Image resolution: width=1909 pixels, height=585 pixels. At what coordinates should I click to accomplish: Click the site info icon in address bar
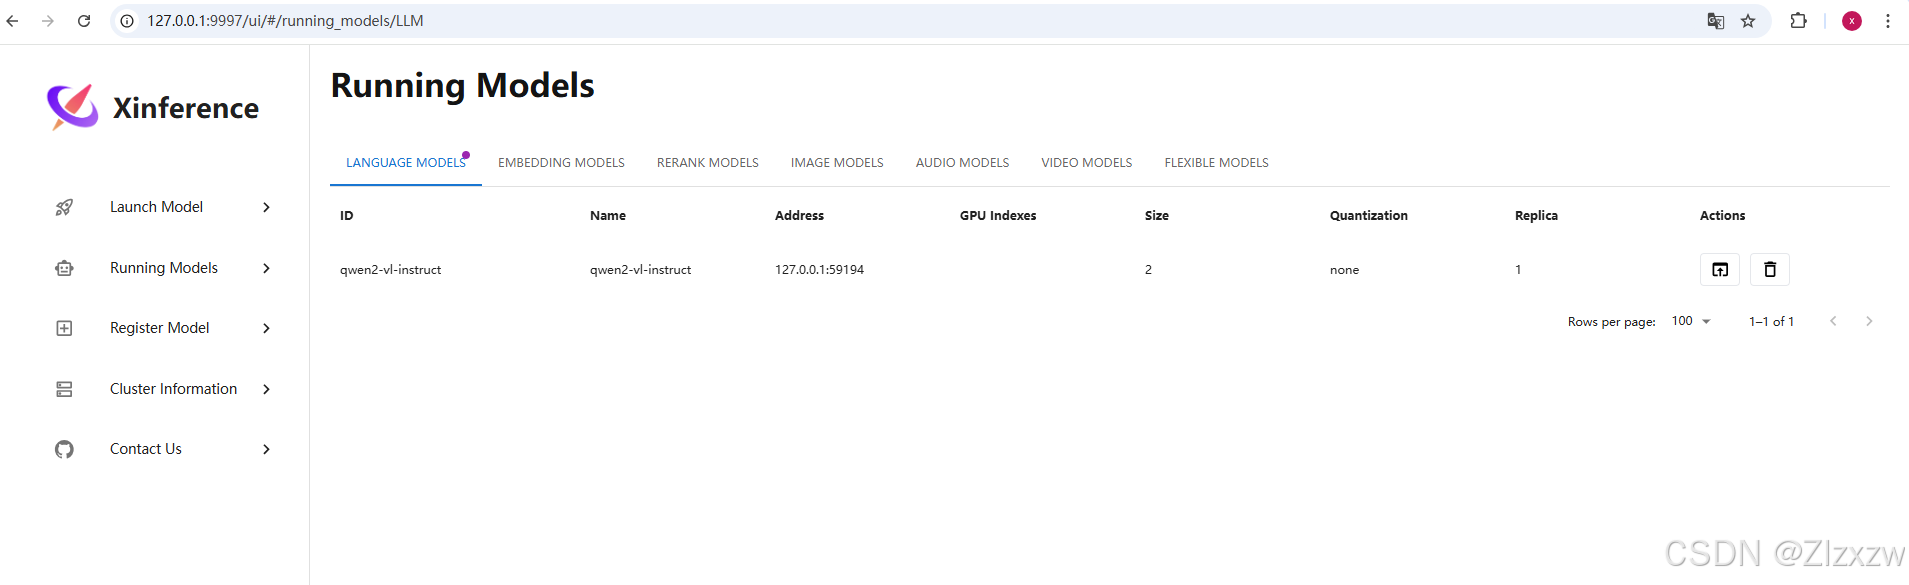click(127, 20)
